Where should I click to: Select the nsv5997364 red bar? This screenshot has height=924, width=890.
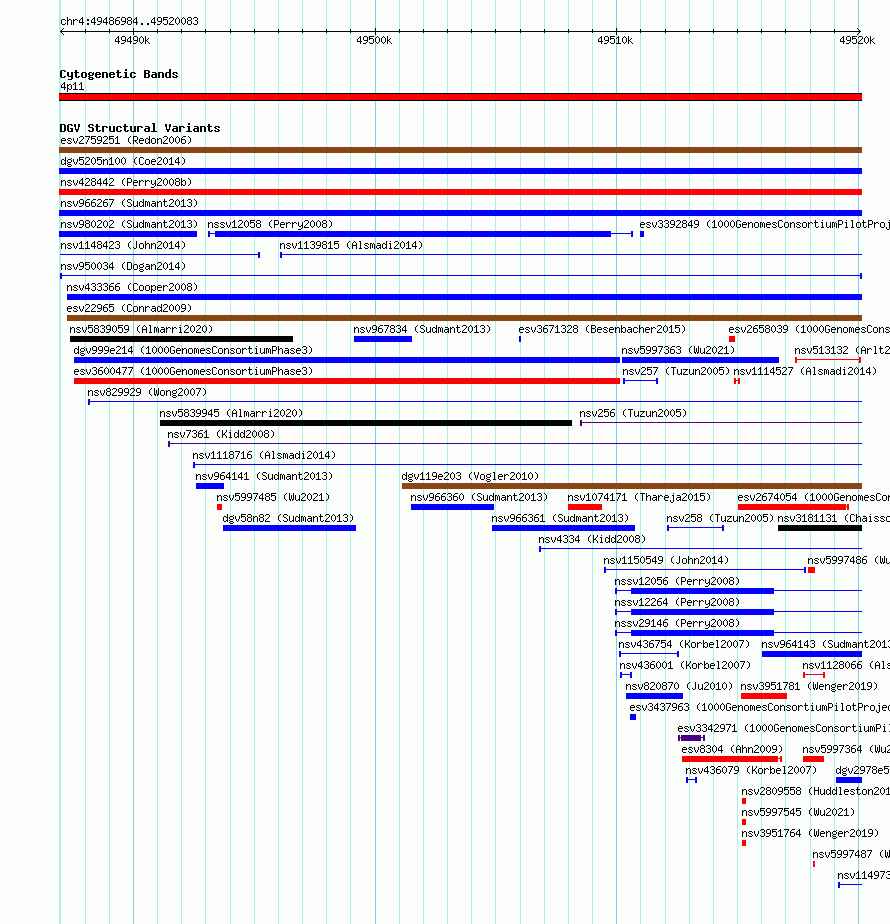click(x=813, y=759)
